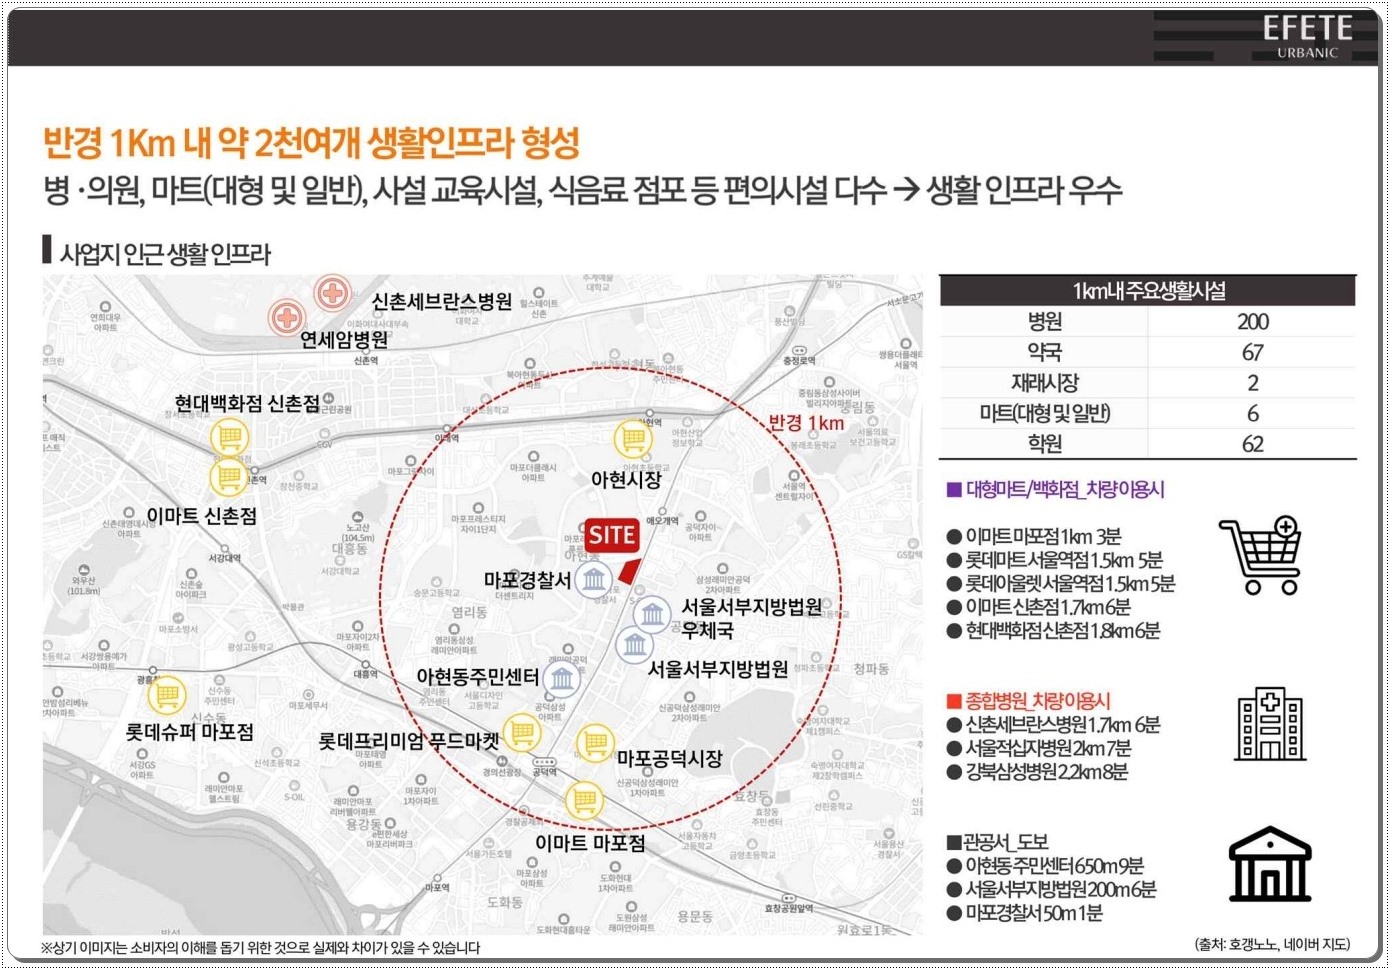Select the value 67 in the table
The image size is (1390, 970).
(1252, 353)
